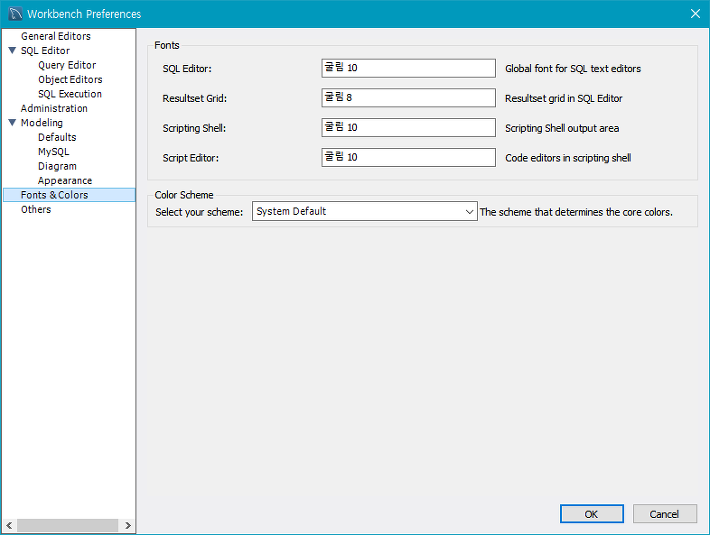710x535 pixels.
Task: Click 'Resultset grid in SQL Editor' description
Action: pyautogui.click(x=563, y=98)
